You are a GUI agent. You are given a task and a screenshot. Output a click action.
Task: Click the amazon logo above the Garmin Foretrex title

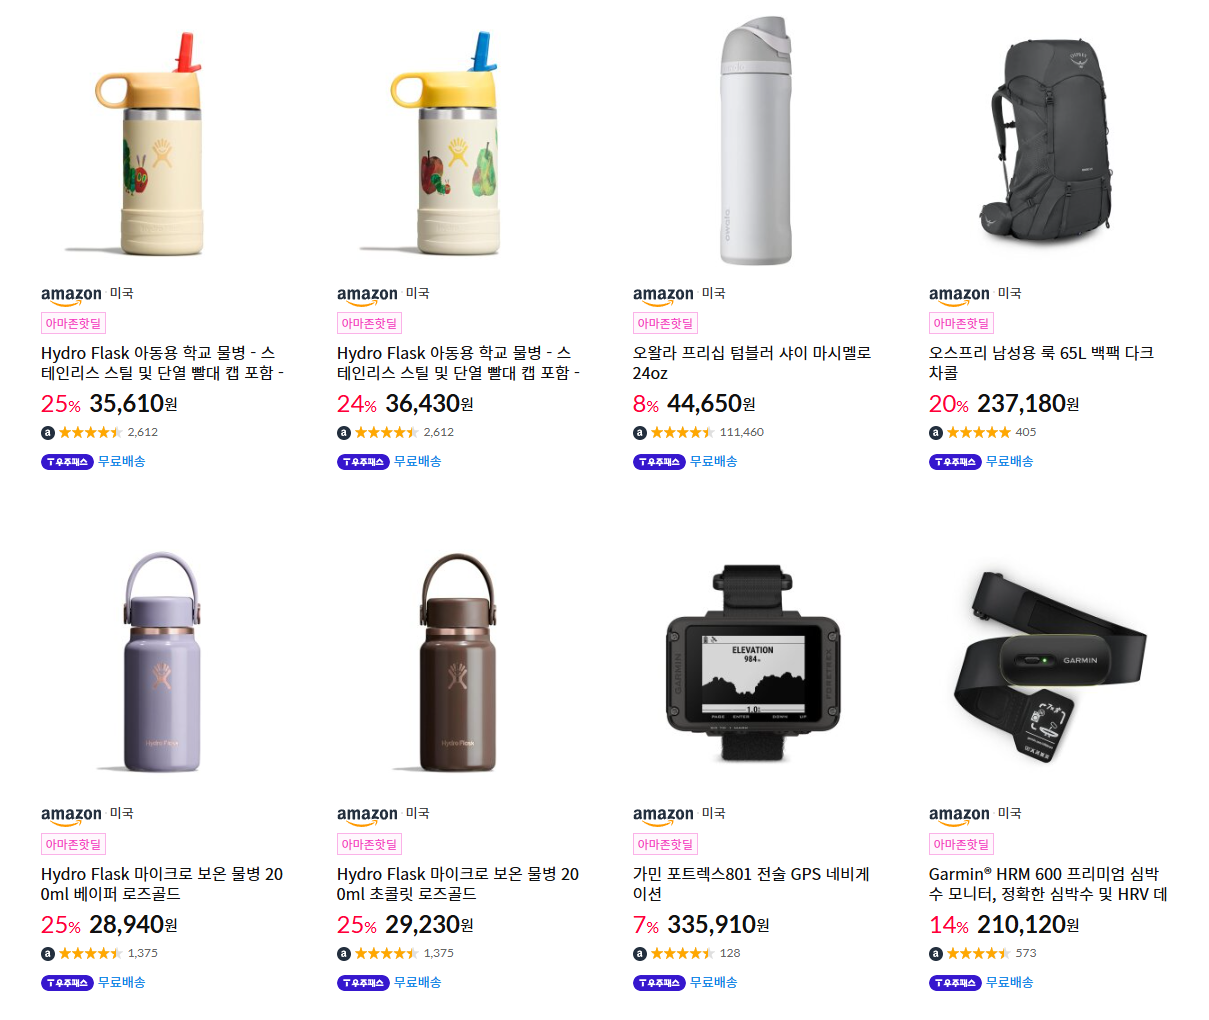click(x=663, y=816)
